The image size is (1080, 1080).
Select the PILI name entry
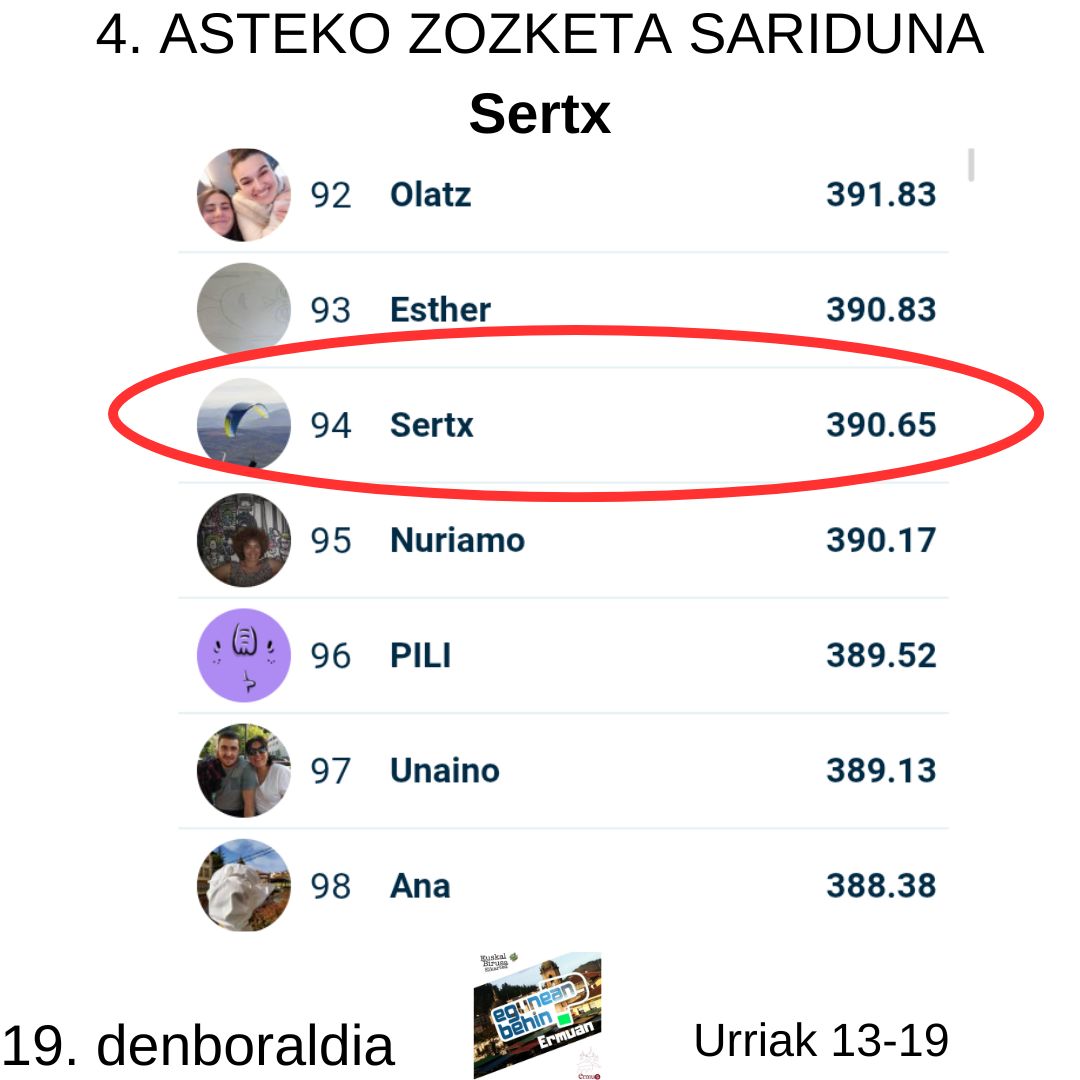coord(420,656)
